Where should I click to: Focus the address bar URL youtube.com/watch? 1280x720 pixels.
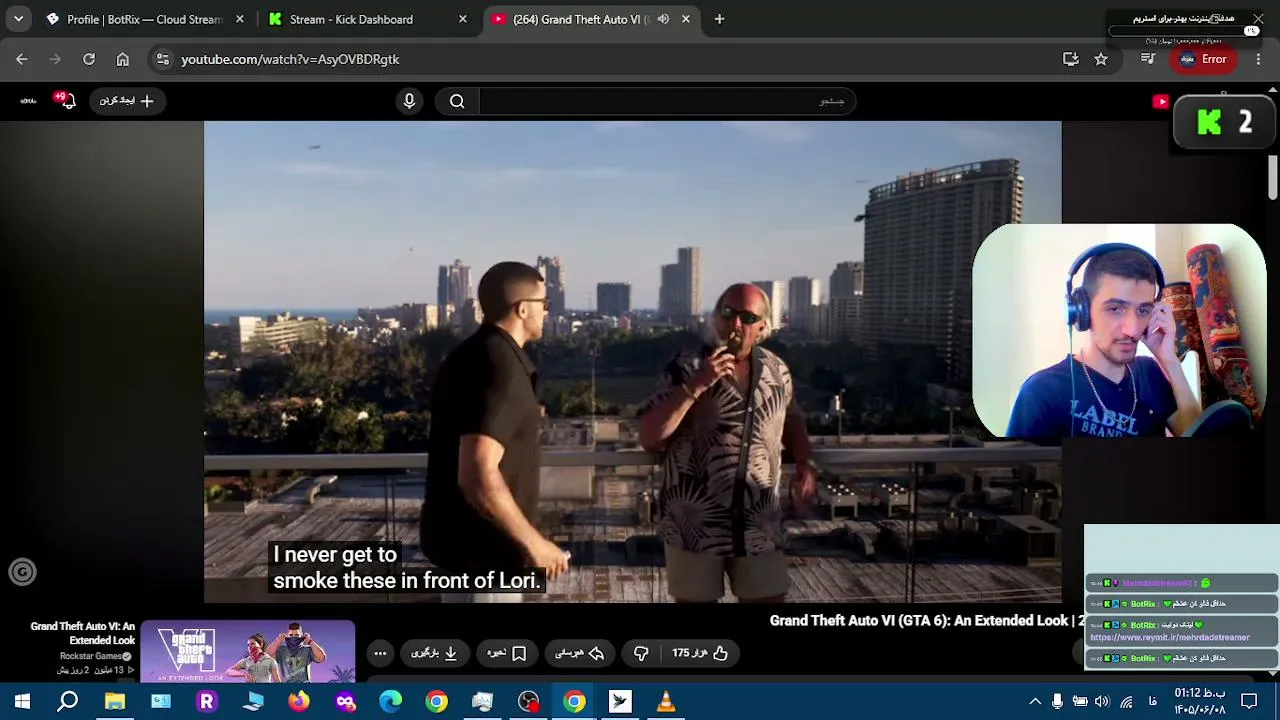[290, 59]
